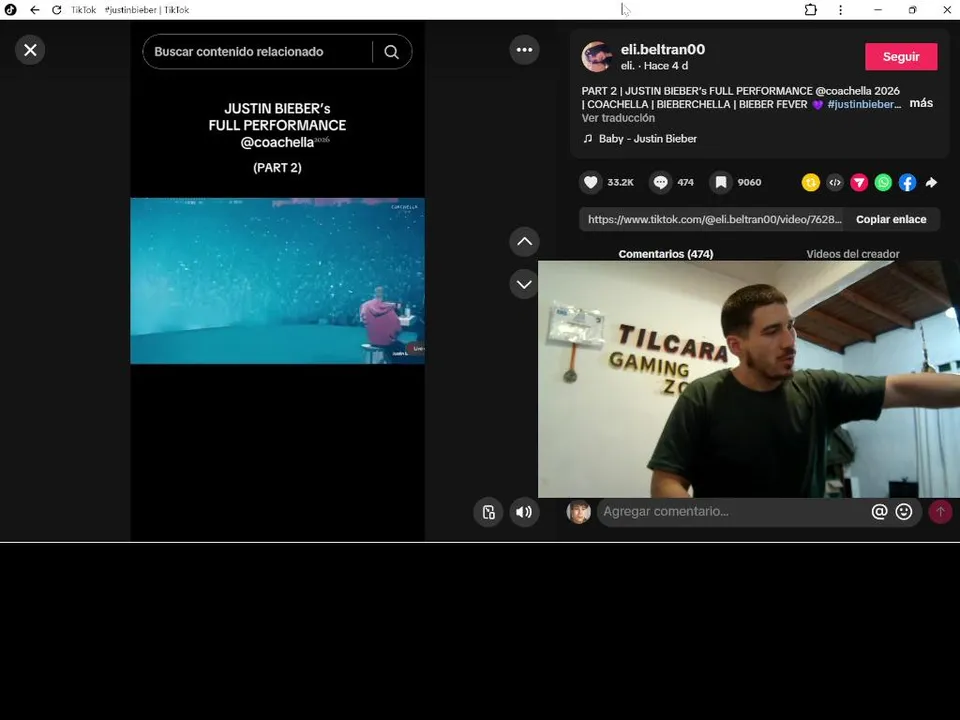Open the extensions puzzle icon

(x=811, y=10)
